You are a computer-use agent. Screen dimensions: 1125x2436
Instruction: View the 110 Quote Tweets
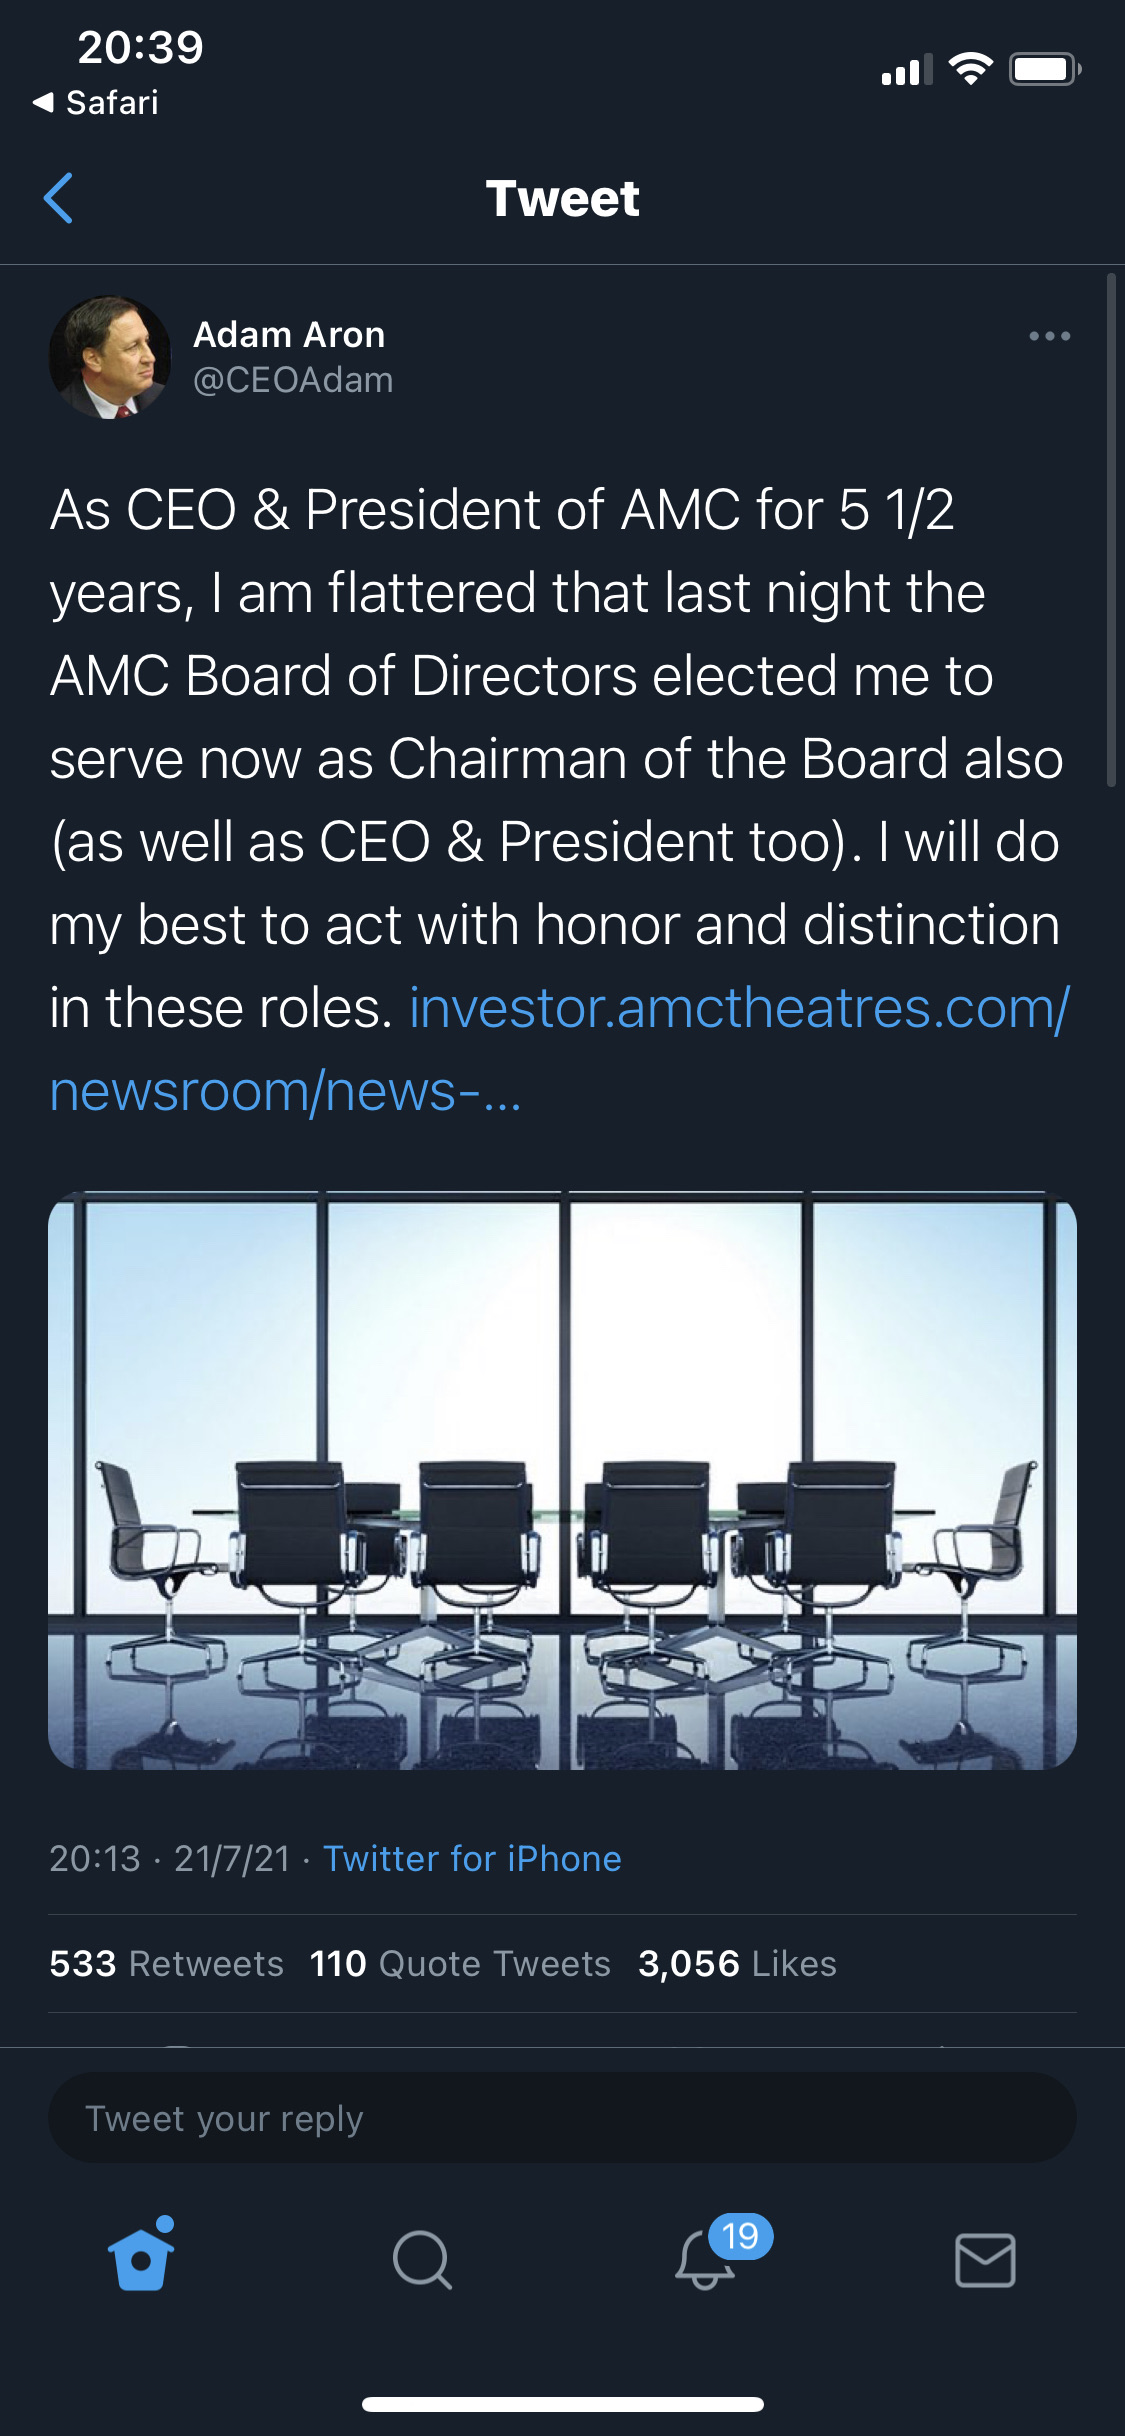click(460, 1963)
